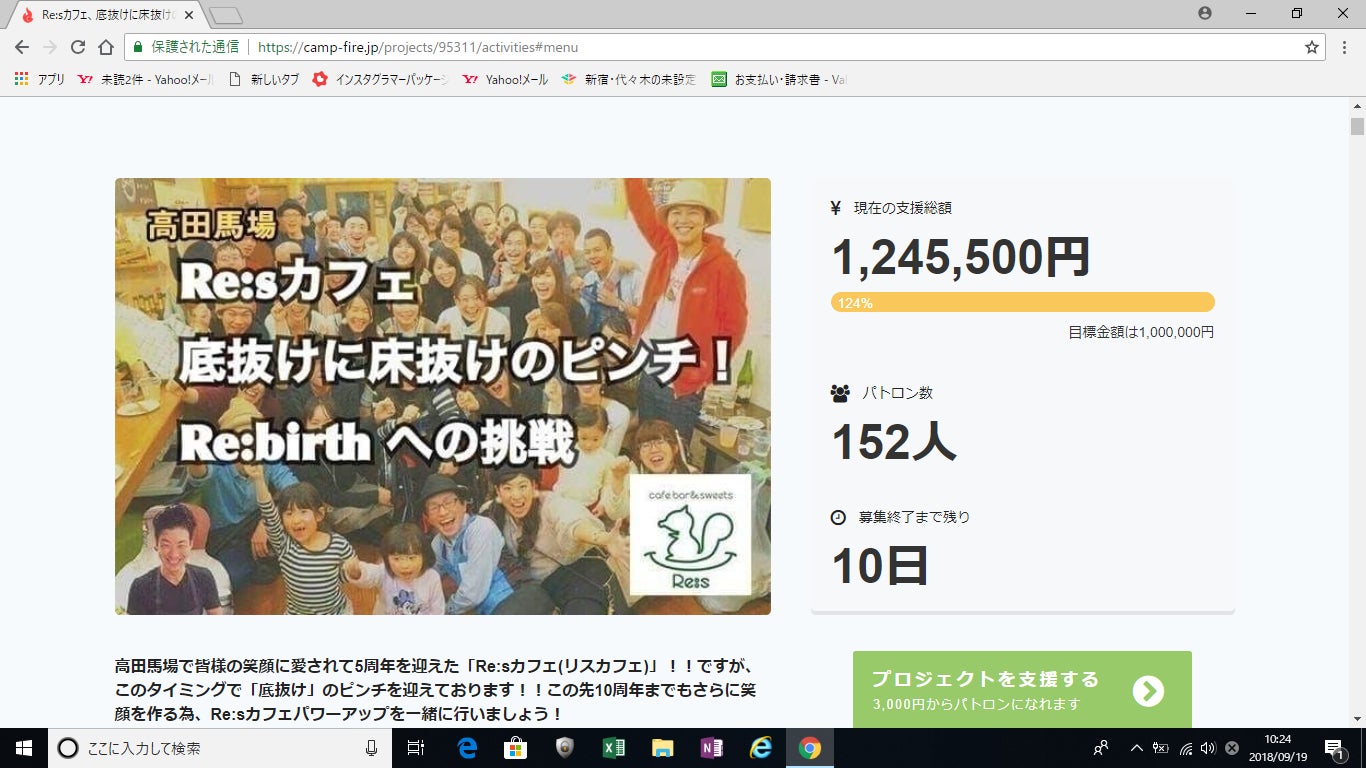Viewport: 1366px width, 768px height.
Task: Open the 未読2件 Yahoo!メール bookmark
Action: (145, 79)
